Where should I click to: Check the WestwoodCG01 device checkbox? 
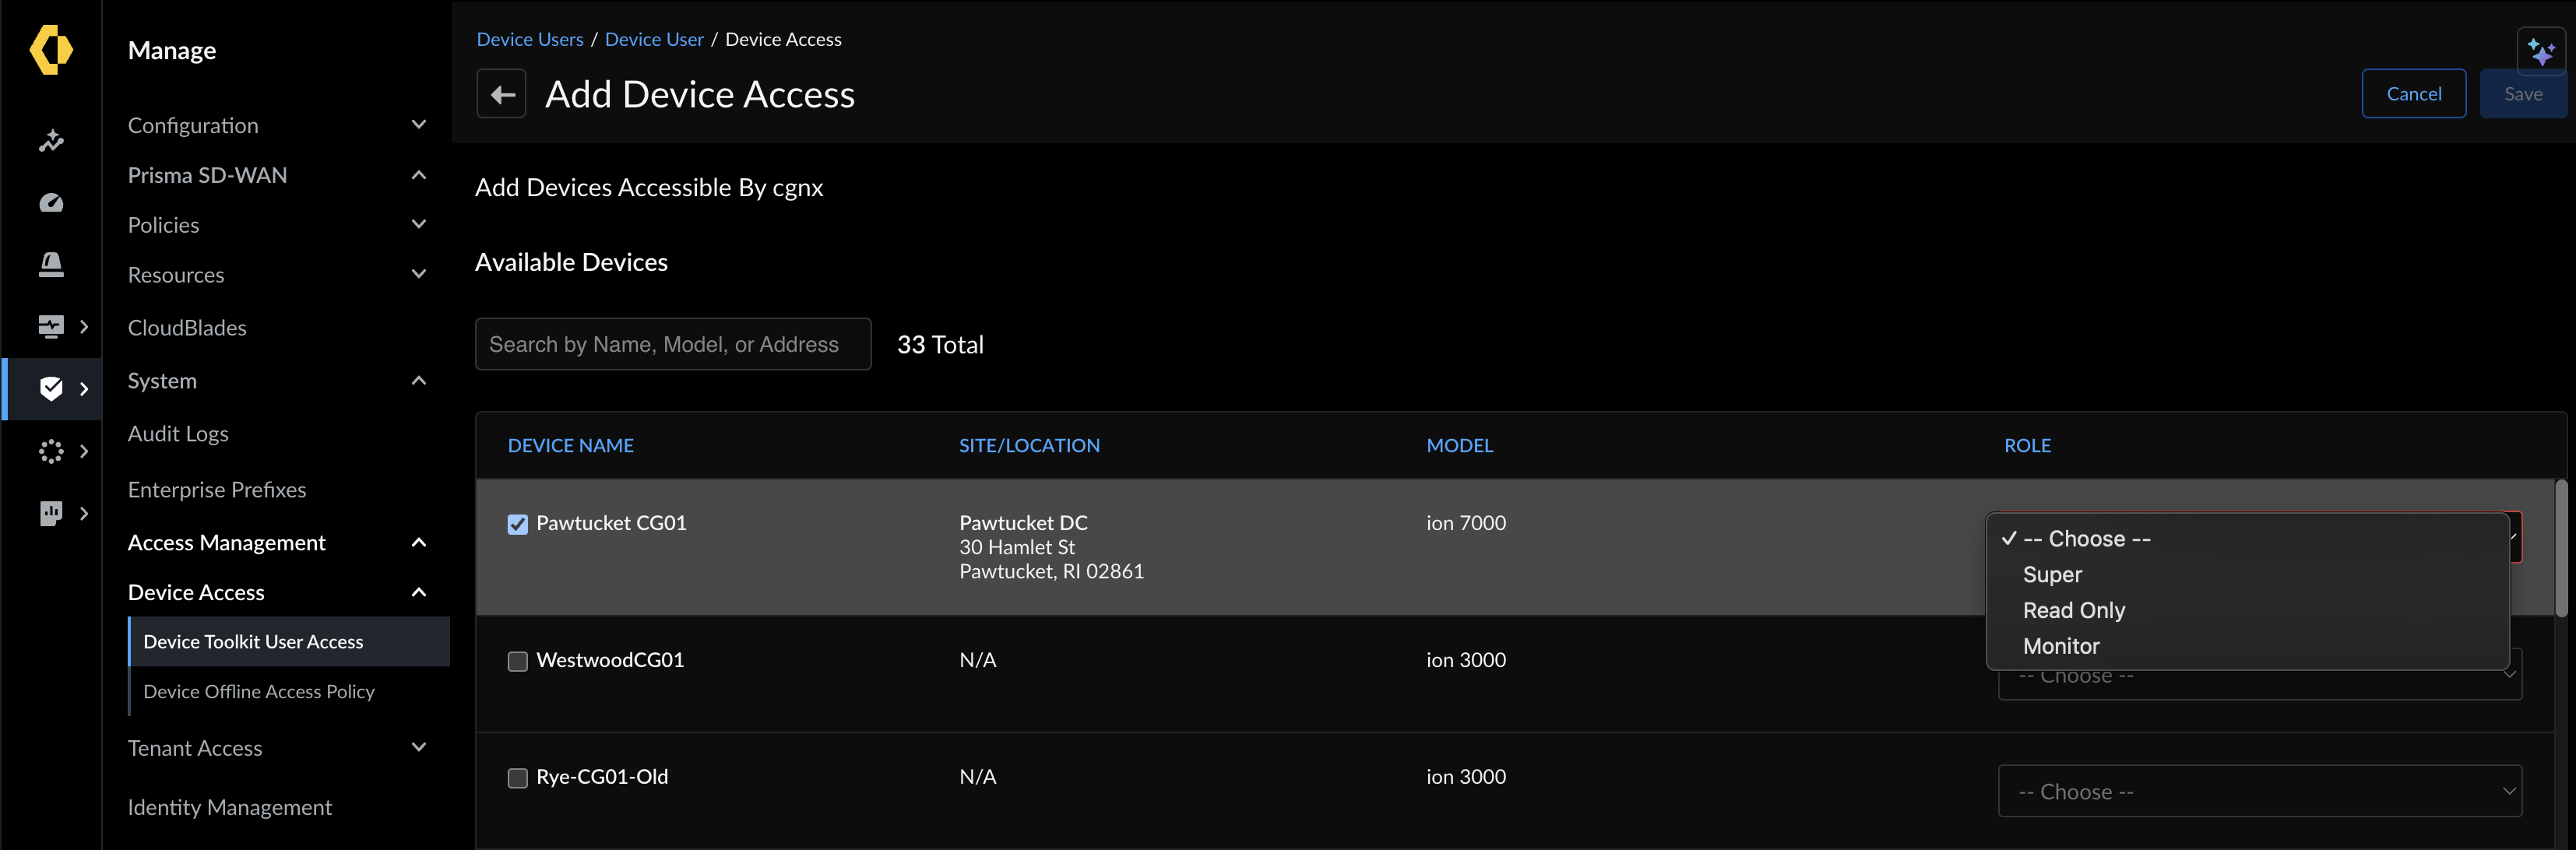click(x=517, y=661)
